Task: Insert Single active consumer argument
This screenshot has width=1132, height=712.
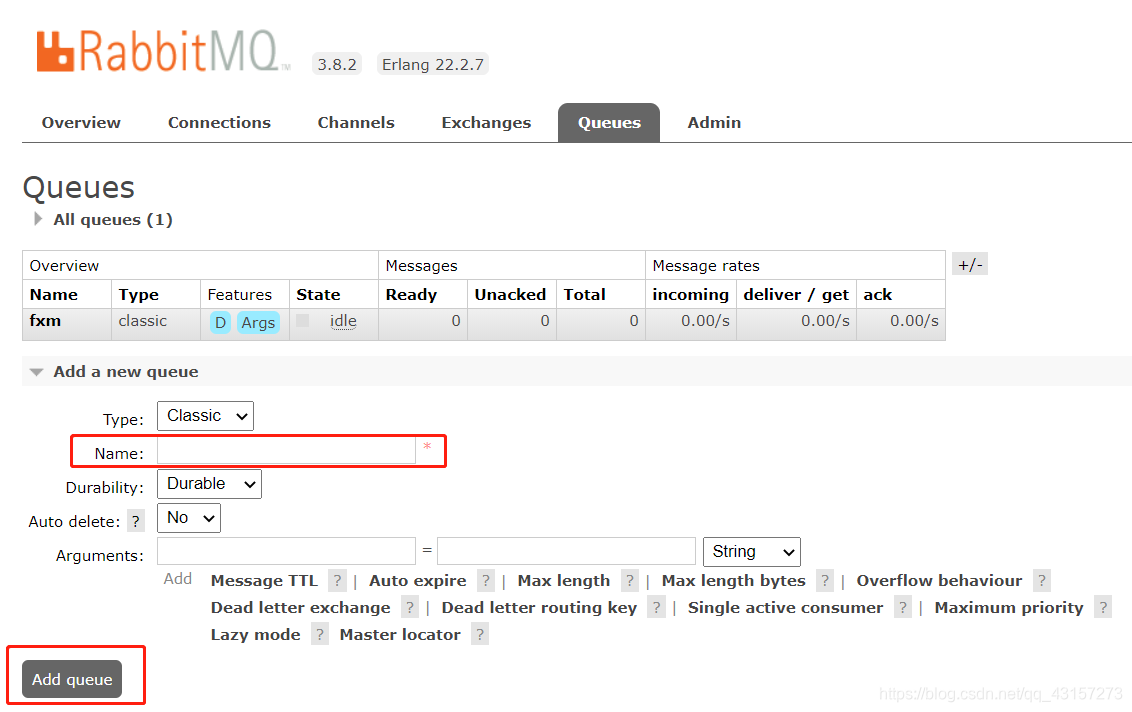Action: 785,607
